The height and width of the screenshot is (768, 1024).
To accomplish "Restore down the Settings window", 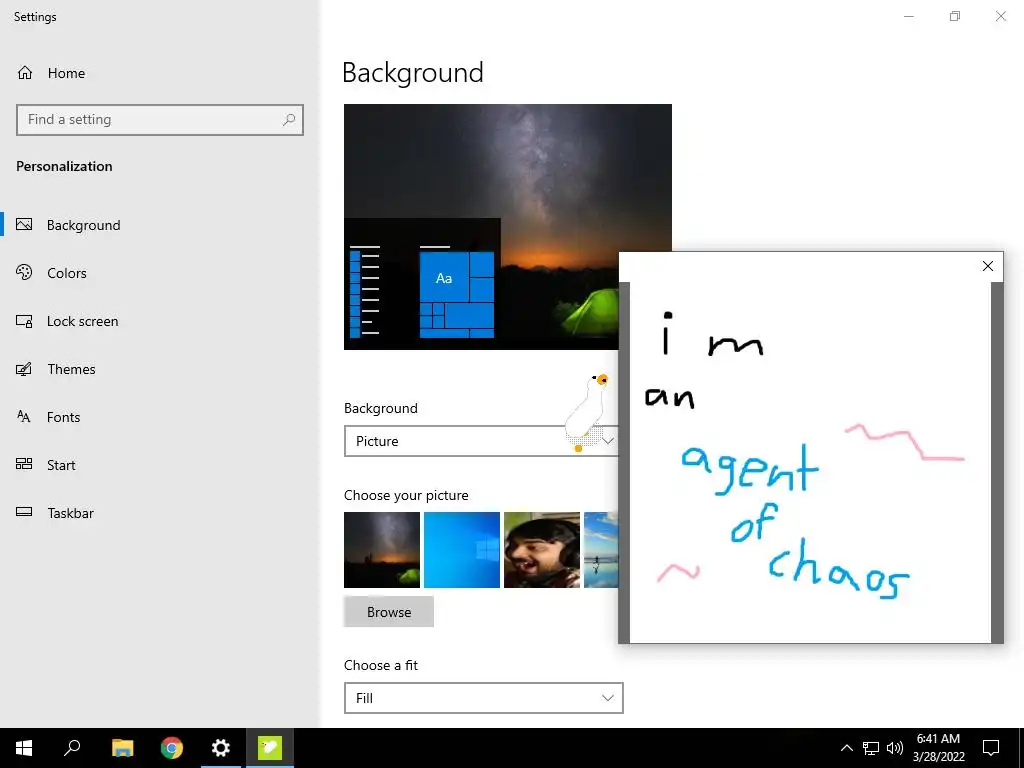I will 955,16.
